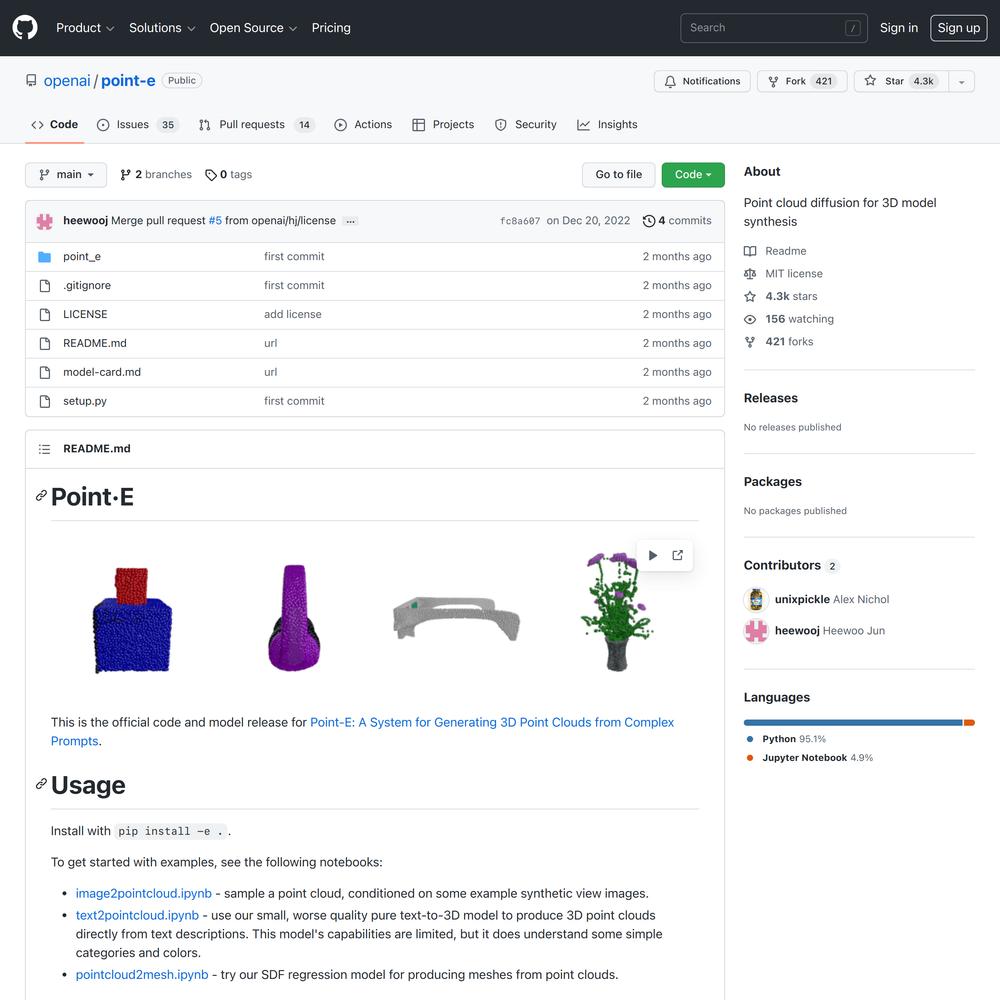Viewport: 1000px width, 1000px height.
Task: Expand the commit message ellipsis
Action: coord(350,221)
